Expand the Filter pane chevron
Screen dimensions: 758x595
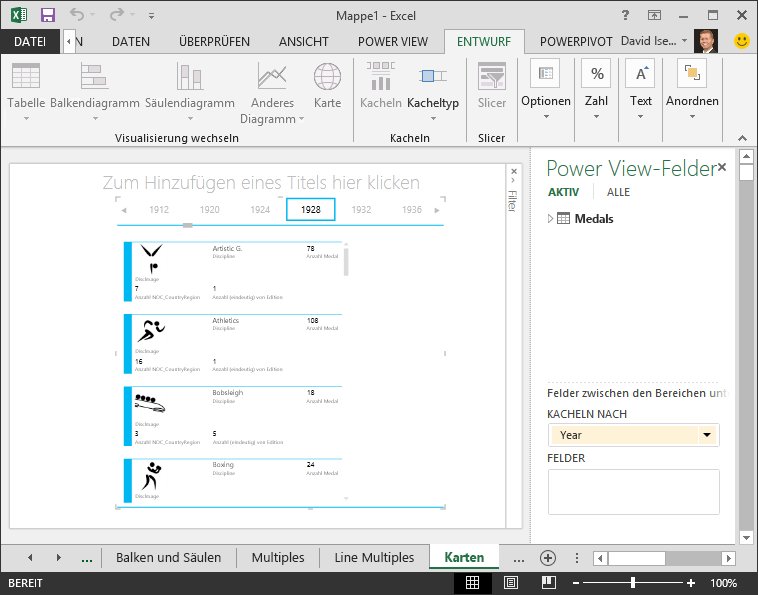513,181
